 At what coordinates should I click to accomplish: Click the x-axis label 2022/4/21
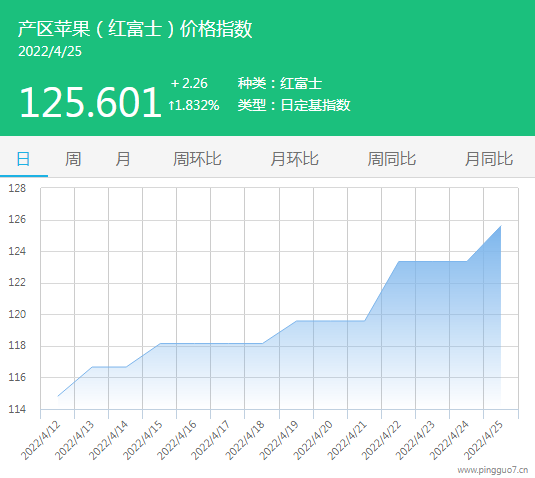pos(347,440)
